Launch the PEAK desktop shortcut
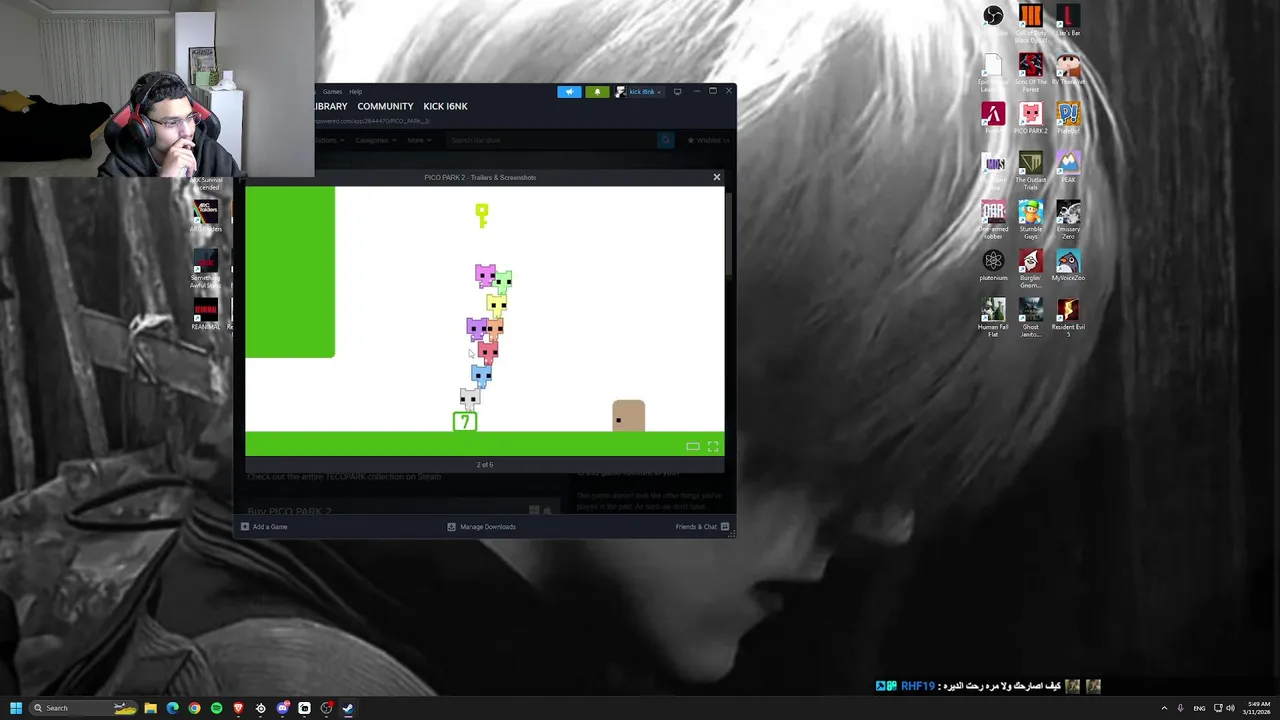Image resolution: width=1280 pixels, height=720 pixels. [x=1068, y=167]
